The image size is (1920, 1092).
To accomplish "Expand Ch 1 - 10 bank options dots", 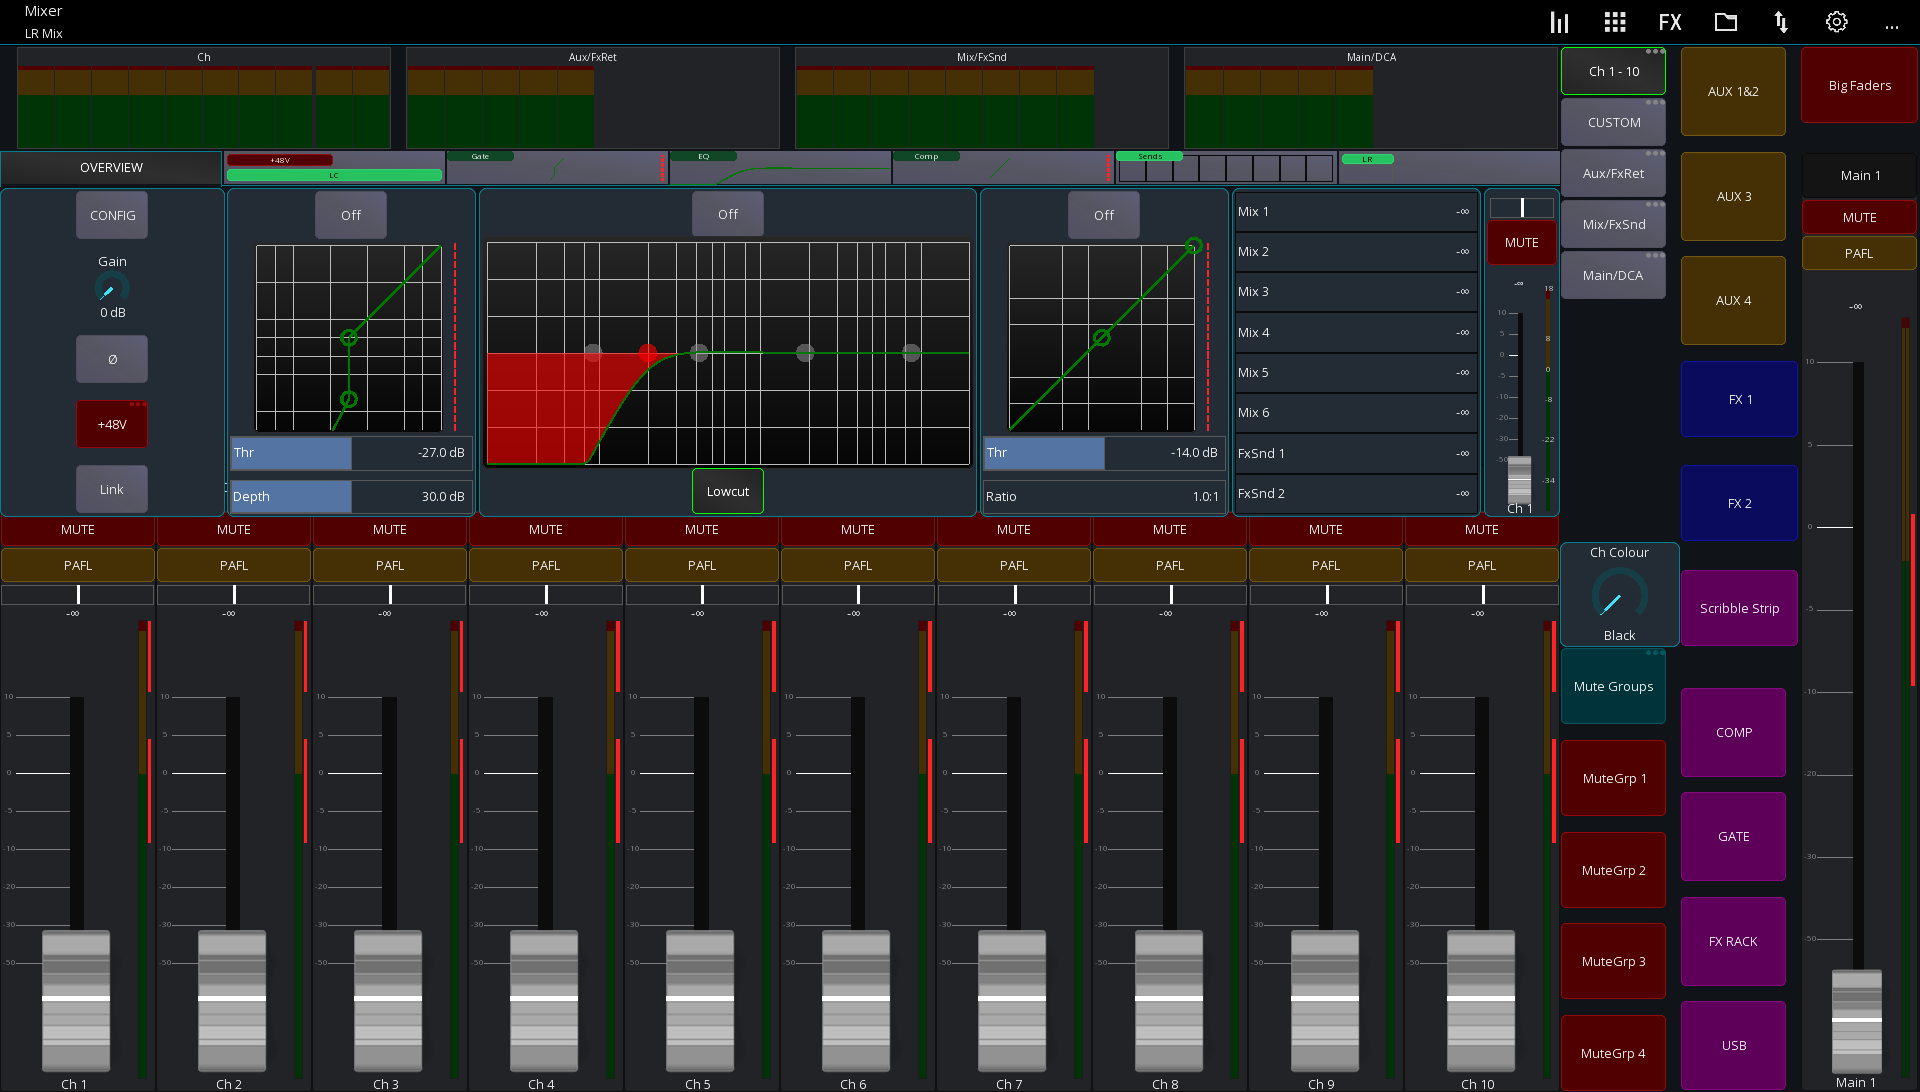I will [1655, 52].
